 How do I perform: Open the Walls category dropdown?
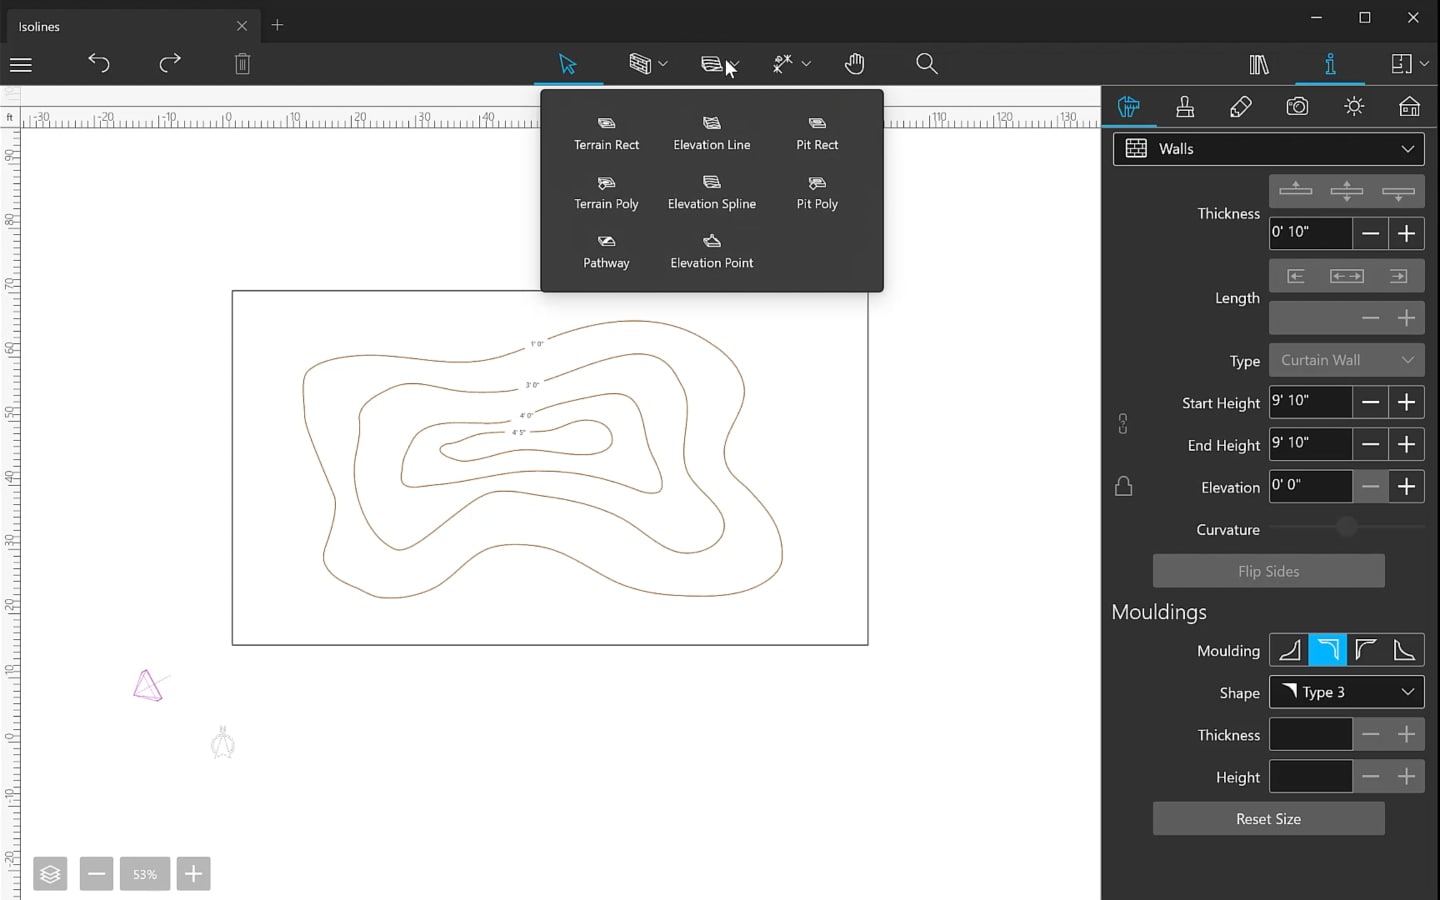pos(1267,148)
